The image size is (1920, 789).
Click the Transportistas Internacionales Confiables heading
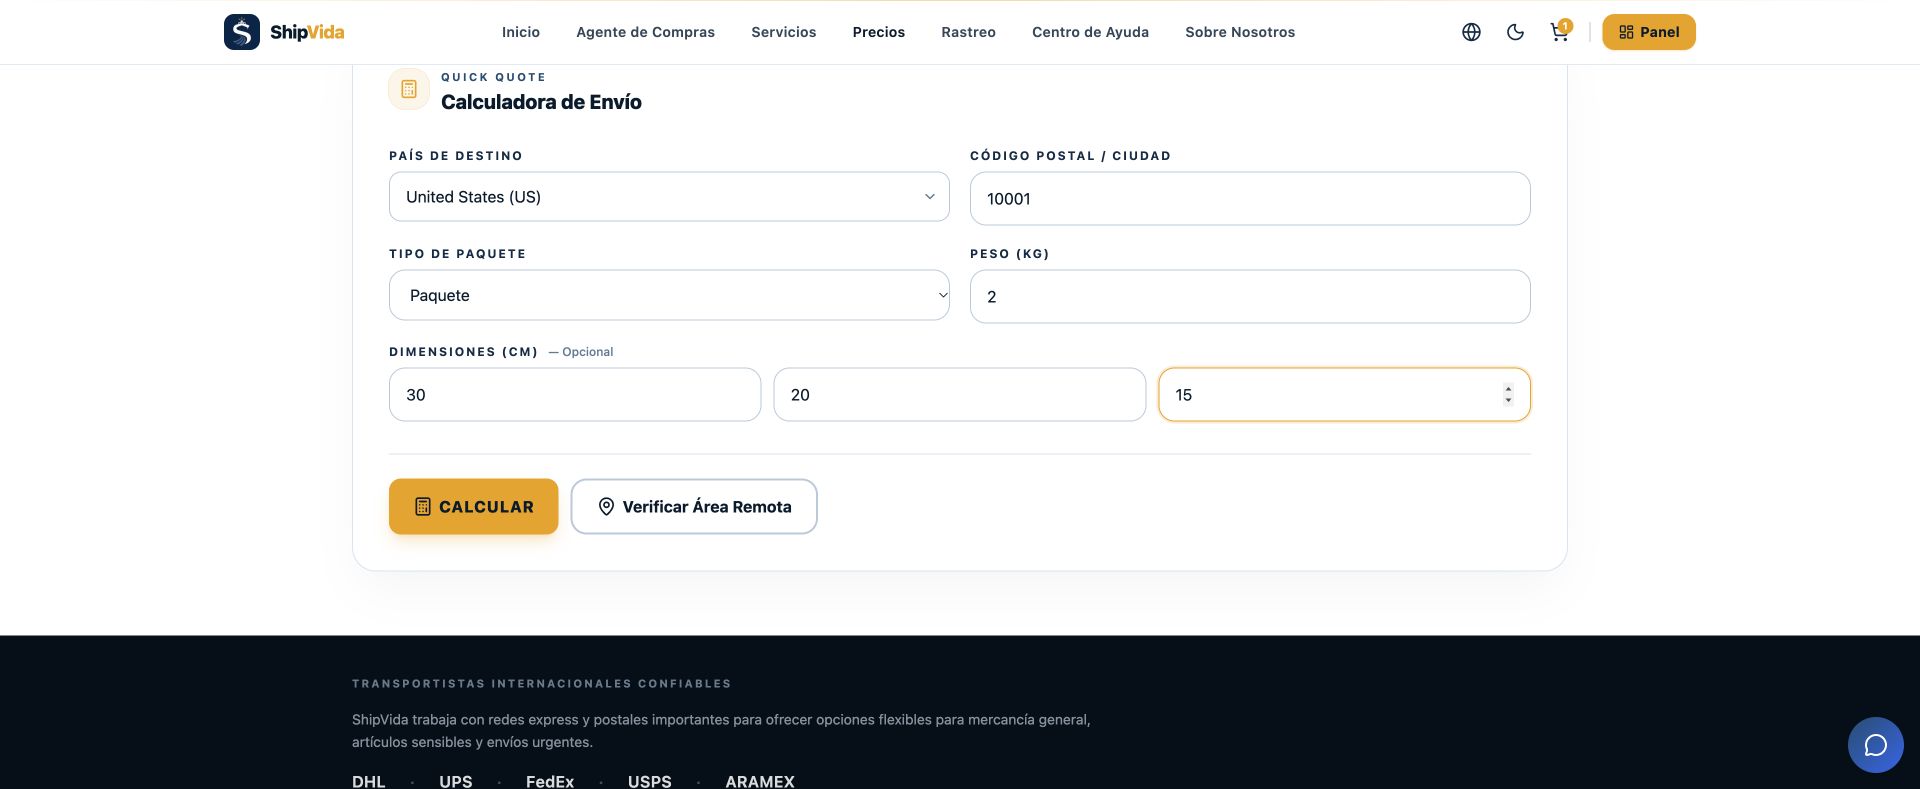coord(541,684)
